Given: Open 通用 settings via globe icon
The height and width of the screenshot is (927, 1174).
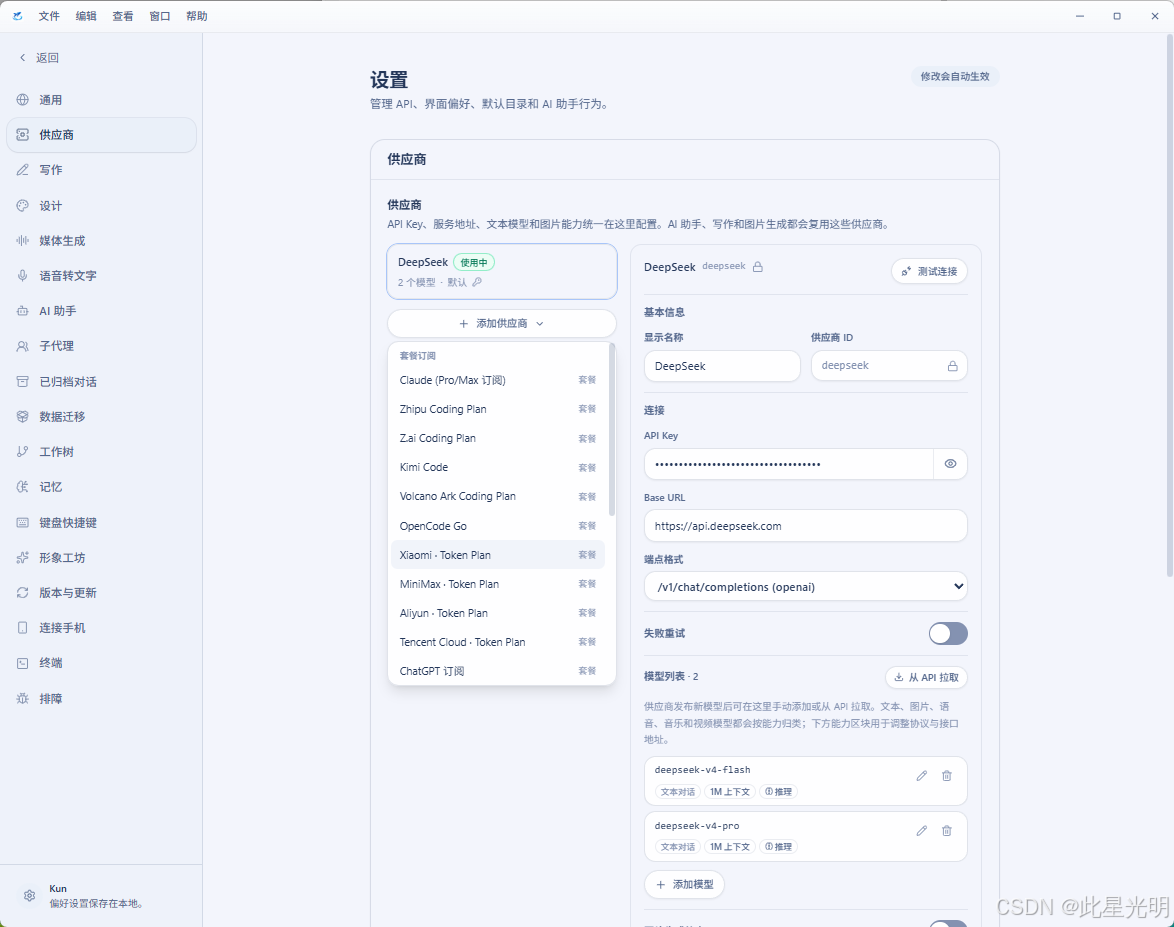Looking at the screenshot, I should [x=22, y=100].
